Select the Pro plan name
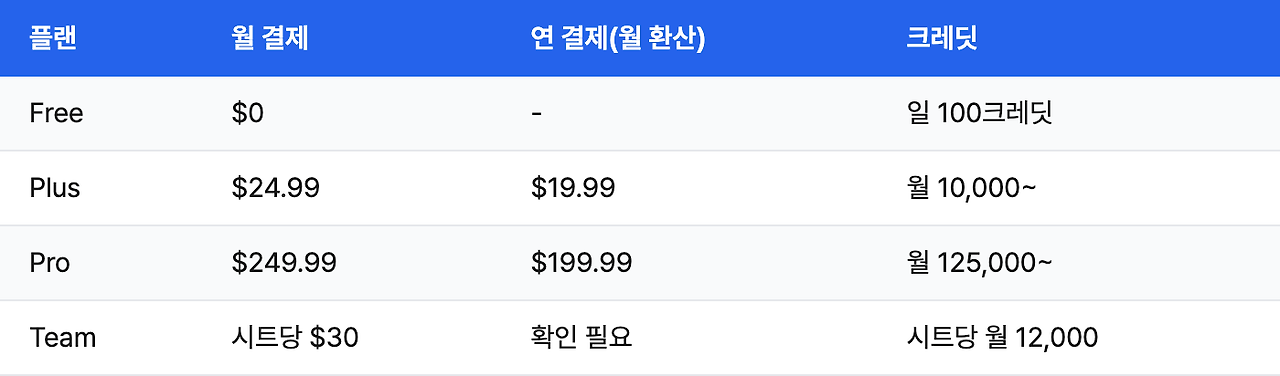Viewport: 1280px width, 376px height. pyautogui.click(x=50, y=263)
